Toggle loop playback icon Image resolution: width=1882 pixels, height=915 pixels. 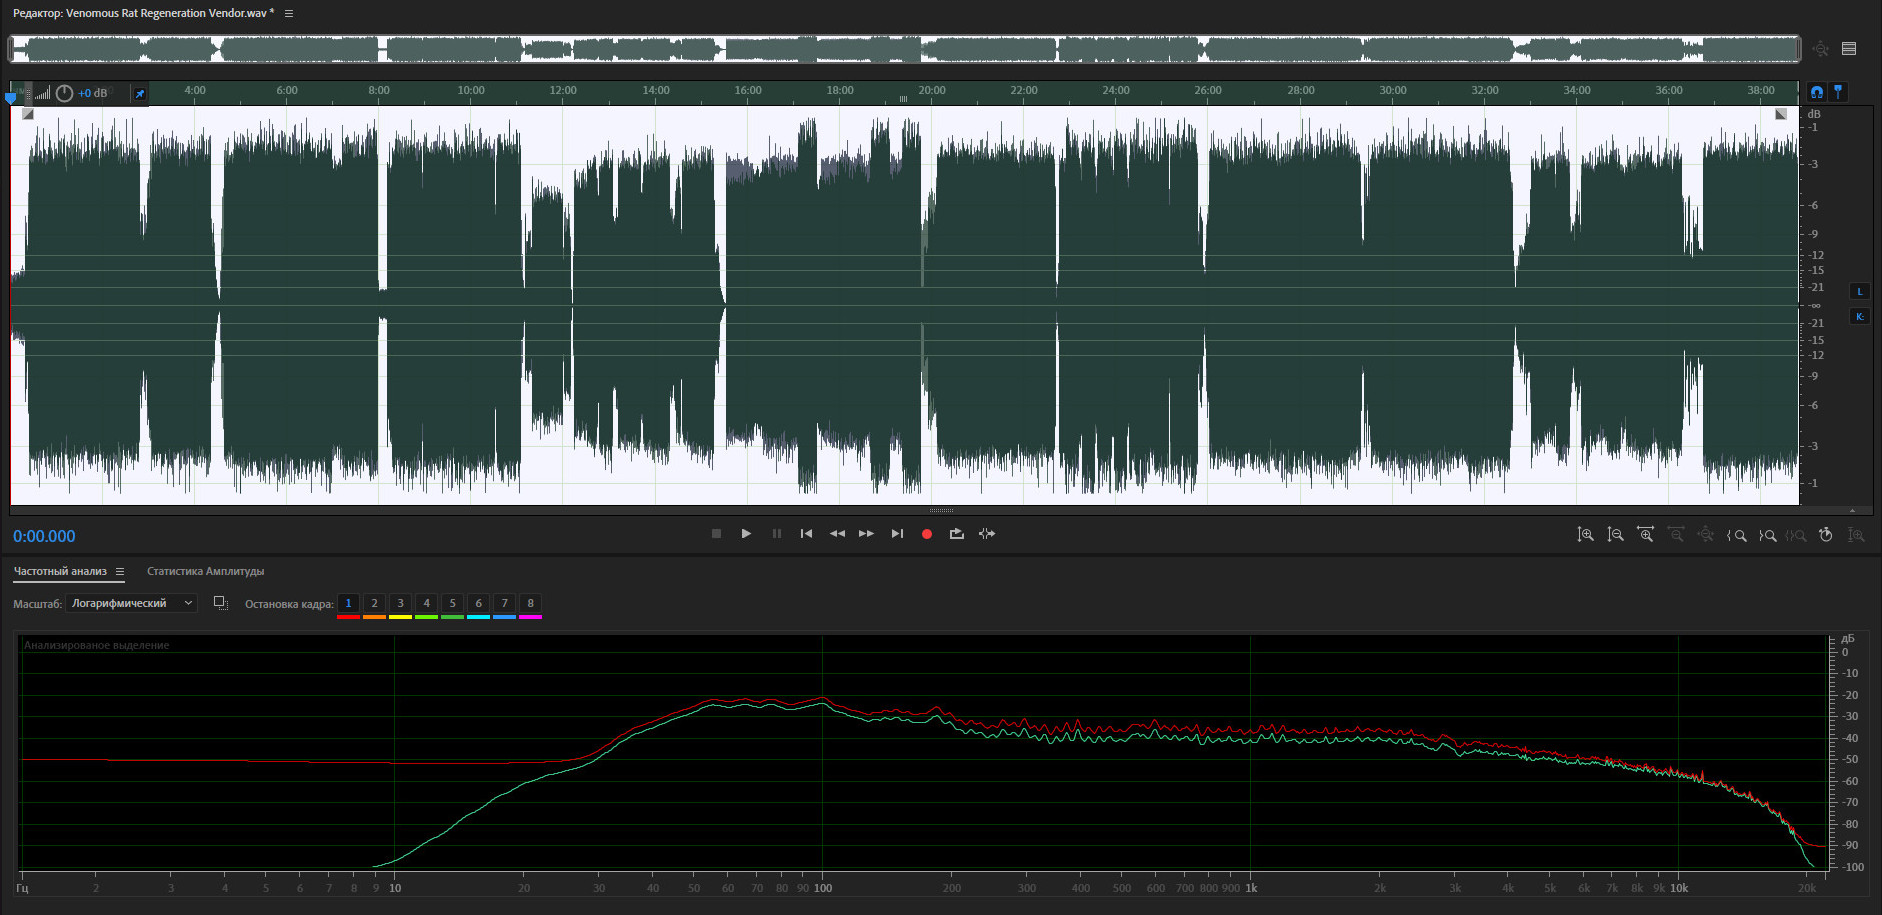pos(956,534)
